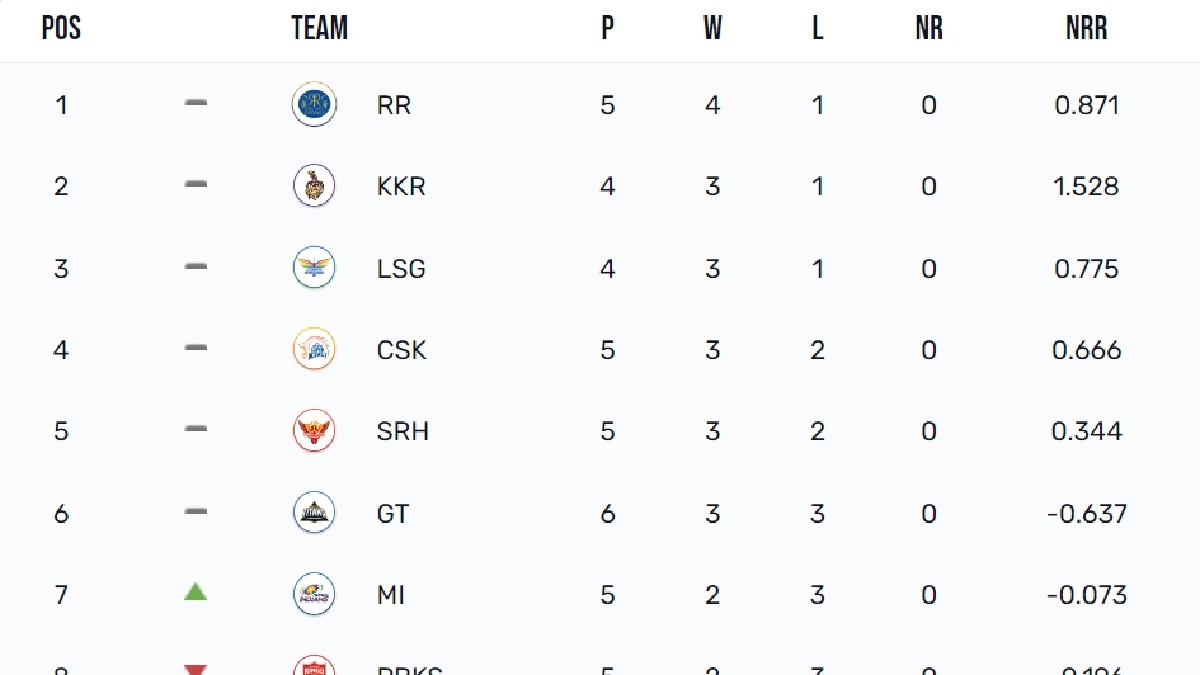Click the green up arrow beside MI

(196, 592)
